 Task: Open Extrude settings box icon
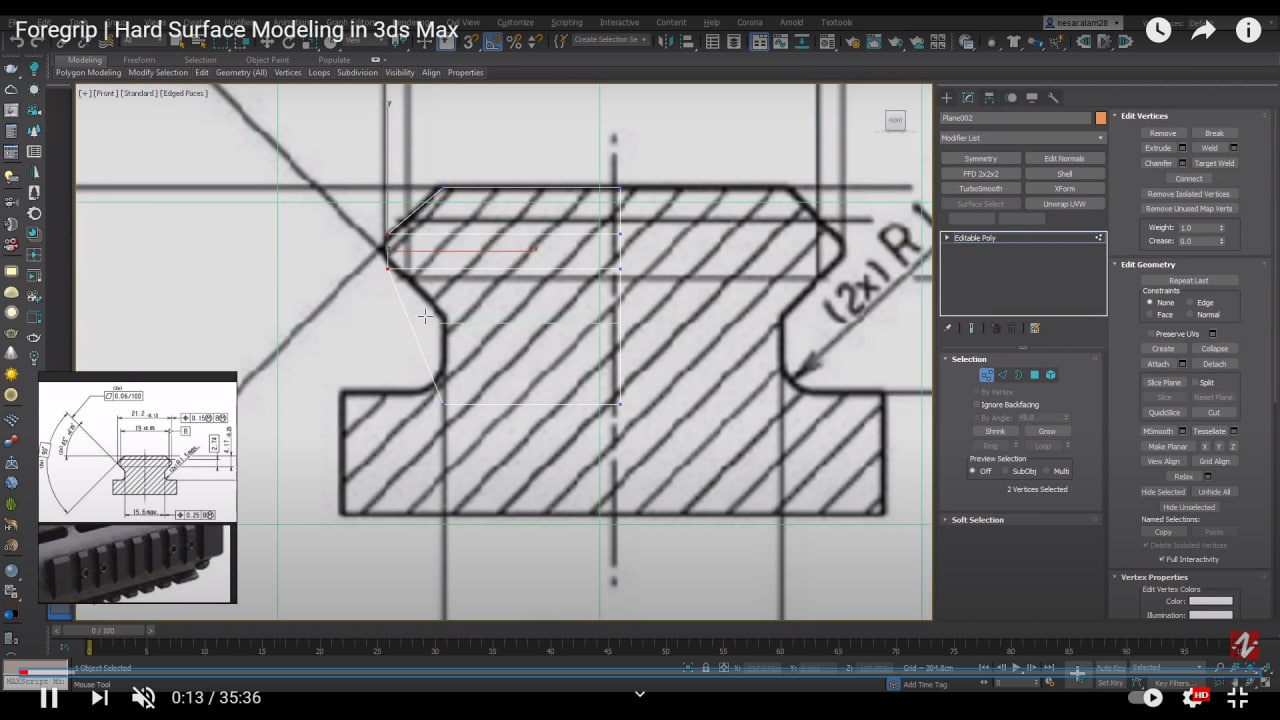click(1182, 148)
